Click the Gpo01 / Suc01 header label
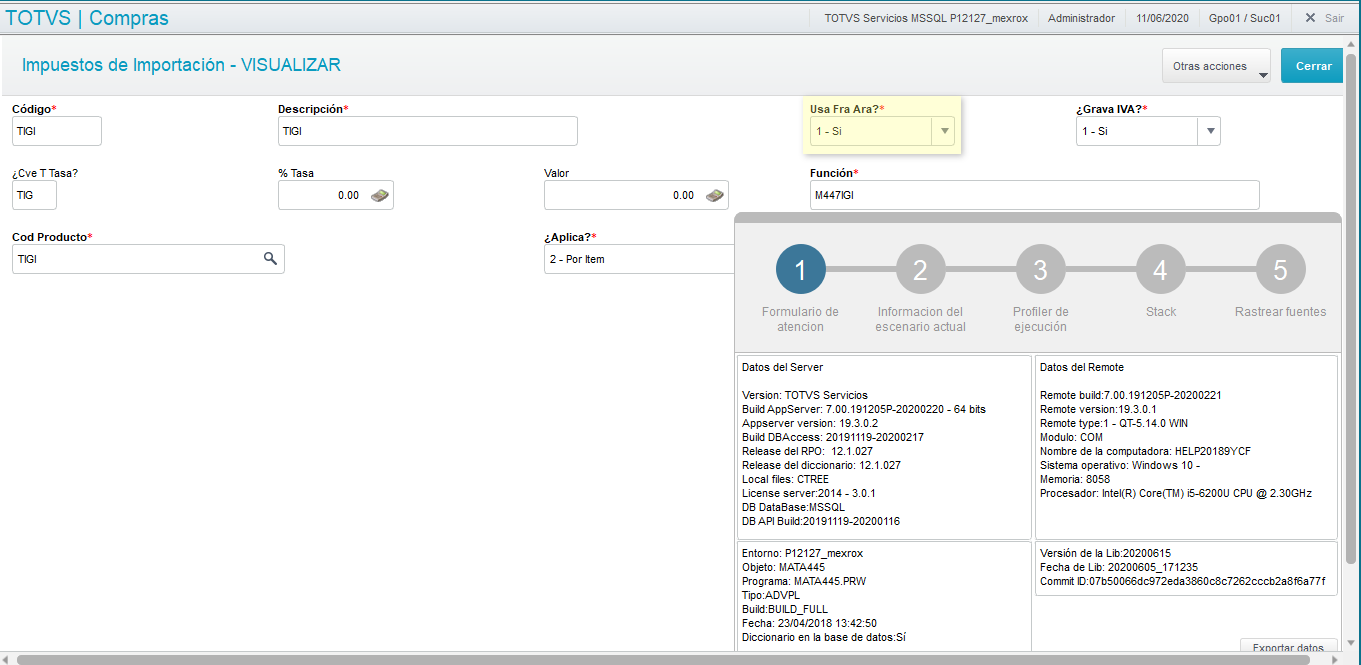The image size is (1361, 665). [1245, 18]
